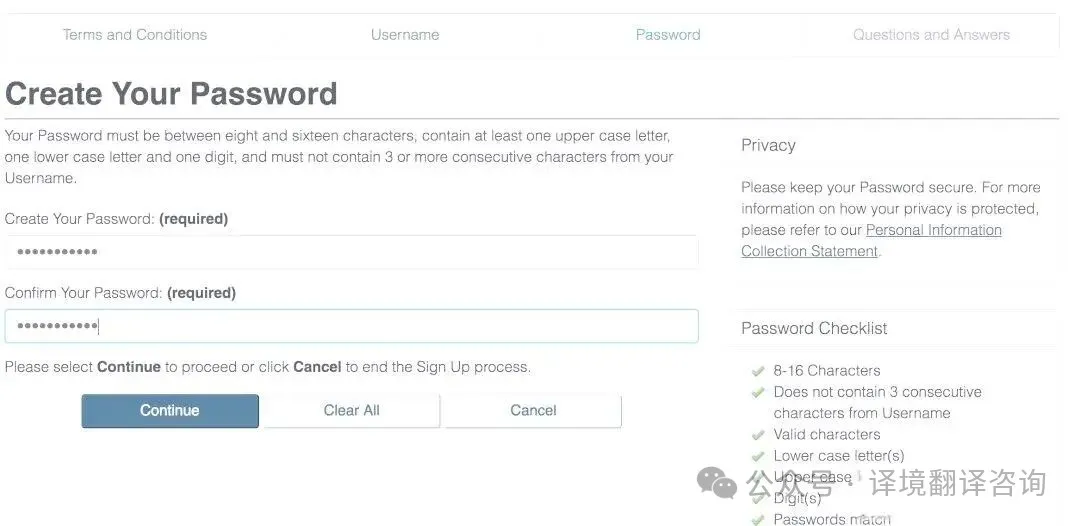Open the Personal Information Collection Statement link
Image resolution: width=1080 pixels, height=526 pixels.
click(933, 230)
